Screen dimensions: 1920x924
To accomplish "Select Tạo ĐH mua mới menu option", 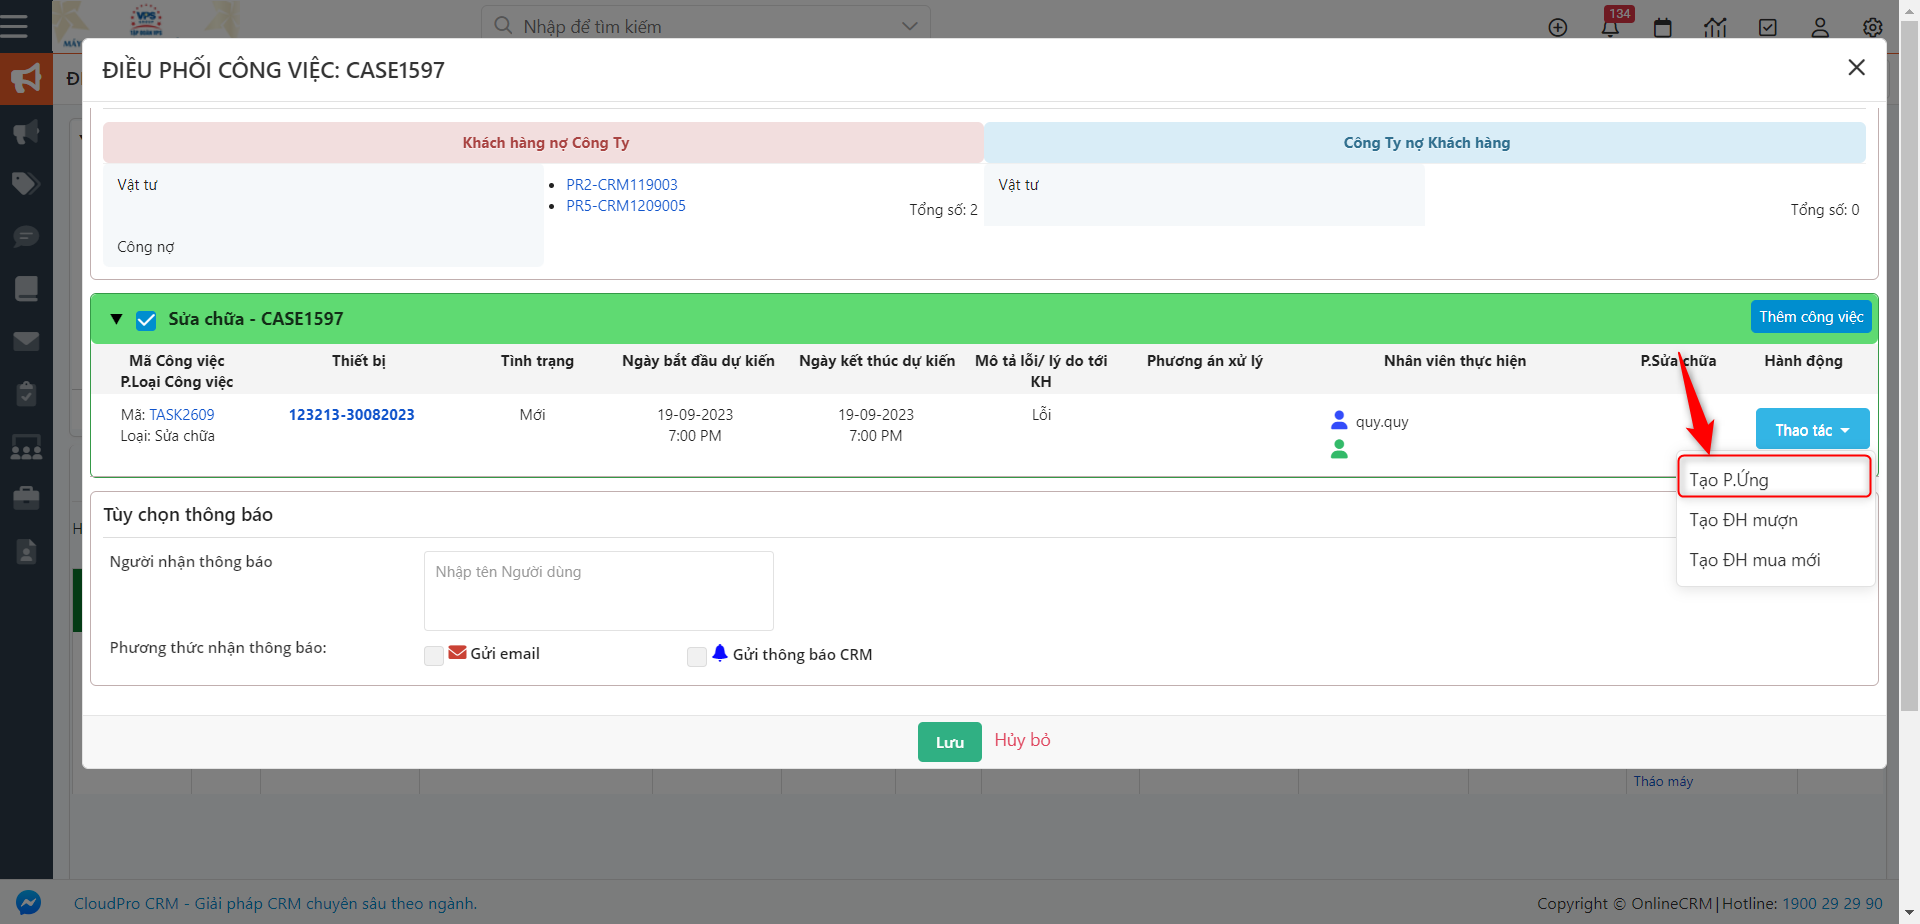I will click(x=1774, y=560).
